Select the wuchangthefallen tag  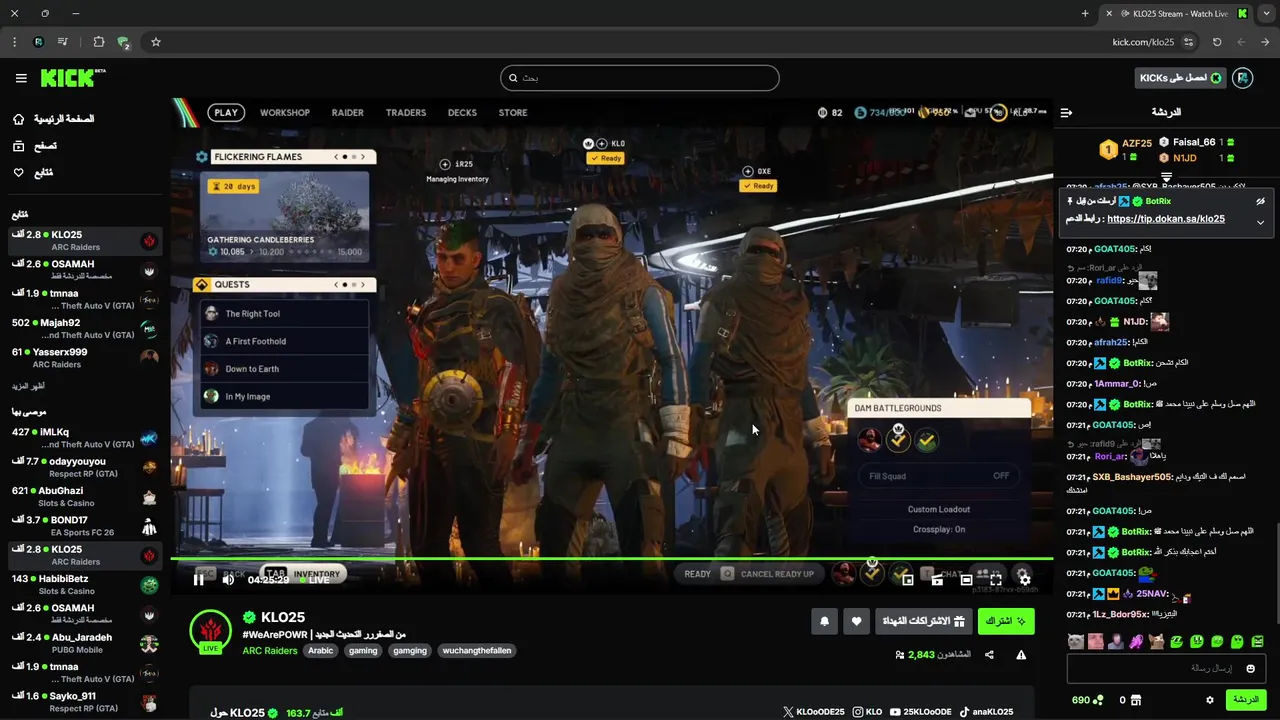point(479,651)
